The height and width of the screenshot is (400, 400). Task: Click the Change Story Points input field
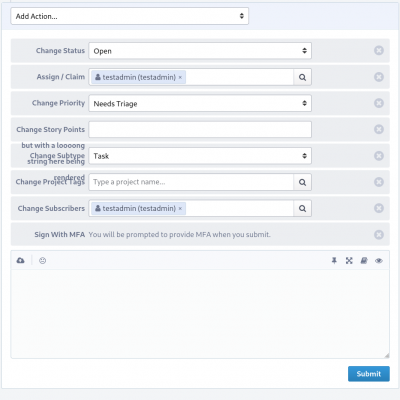pos(200,129)
